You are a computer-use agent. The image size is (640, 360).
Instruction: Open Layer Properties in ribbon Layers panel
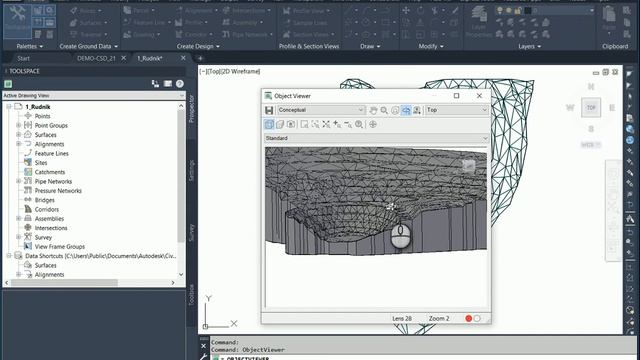coord(479,22)
